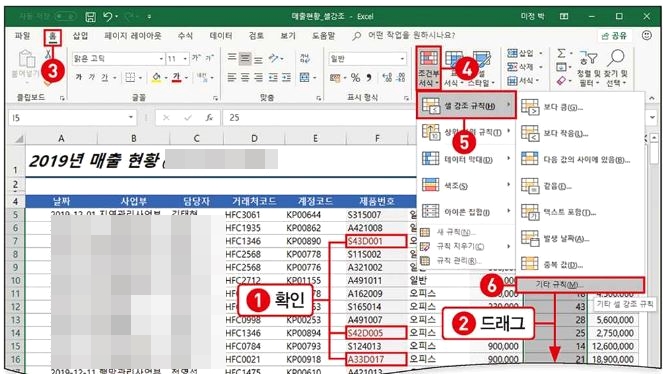Switch to the Data (데이터) tab
Screen dimensions: 669x374
point(221,36)
